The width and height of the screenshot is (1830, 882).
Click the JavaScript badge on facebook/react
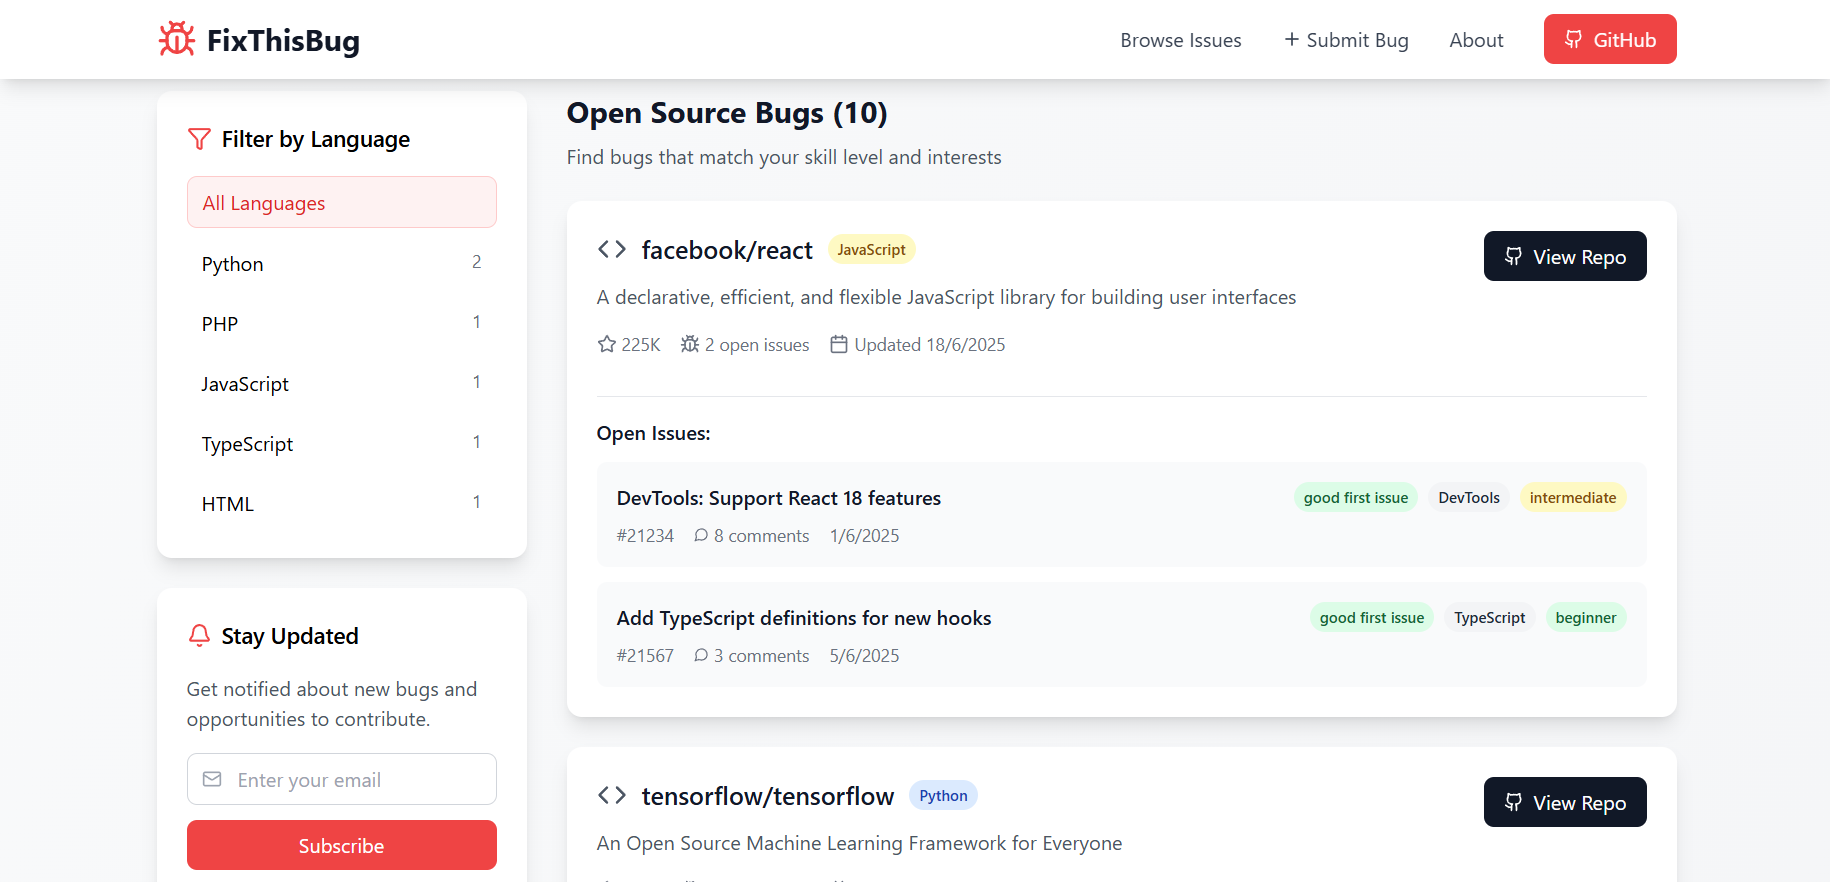tap(871, 249)
